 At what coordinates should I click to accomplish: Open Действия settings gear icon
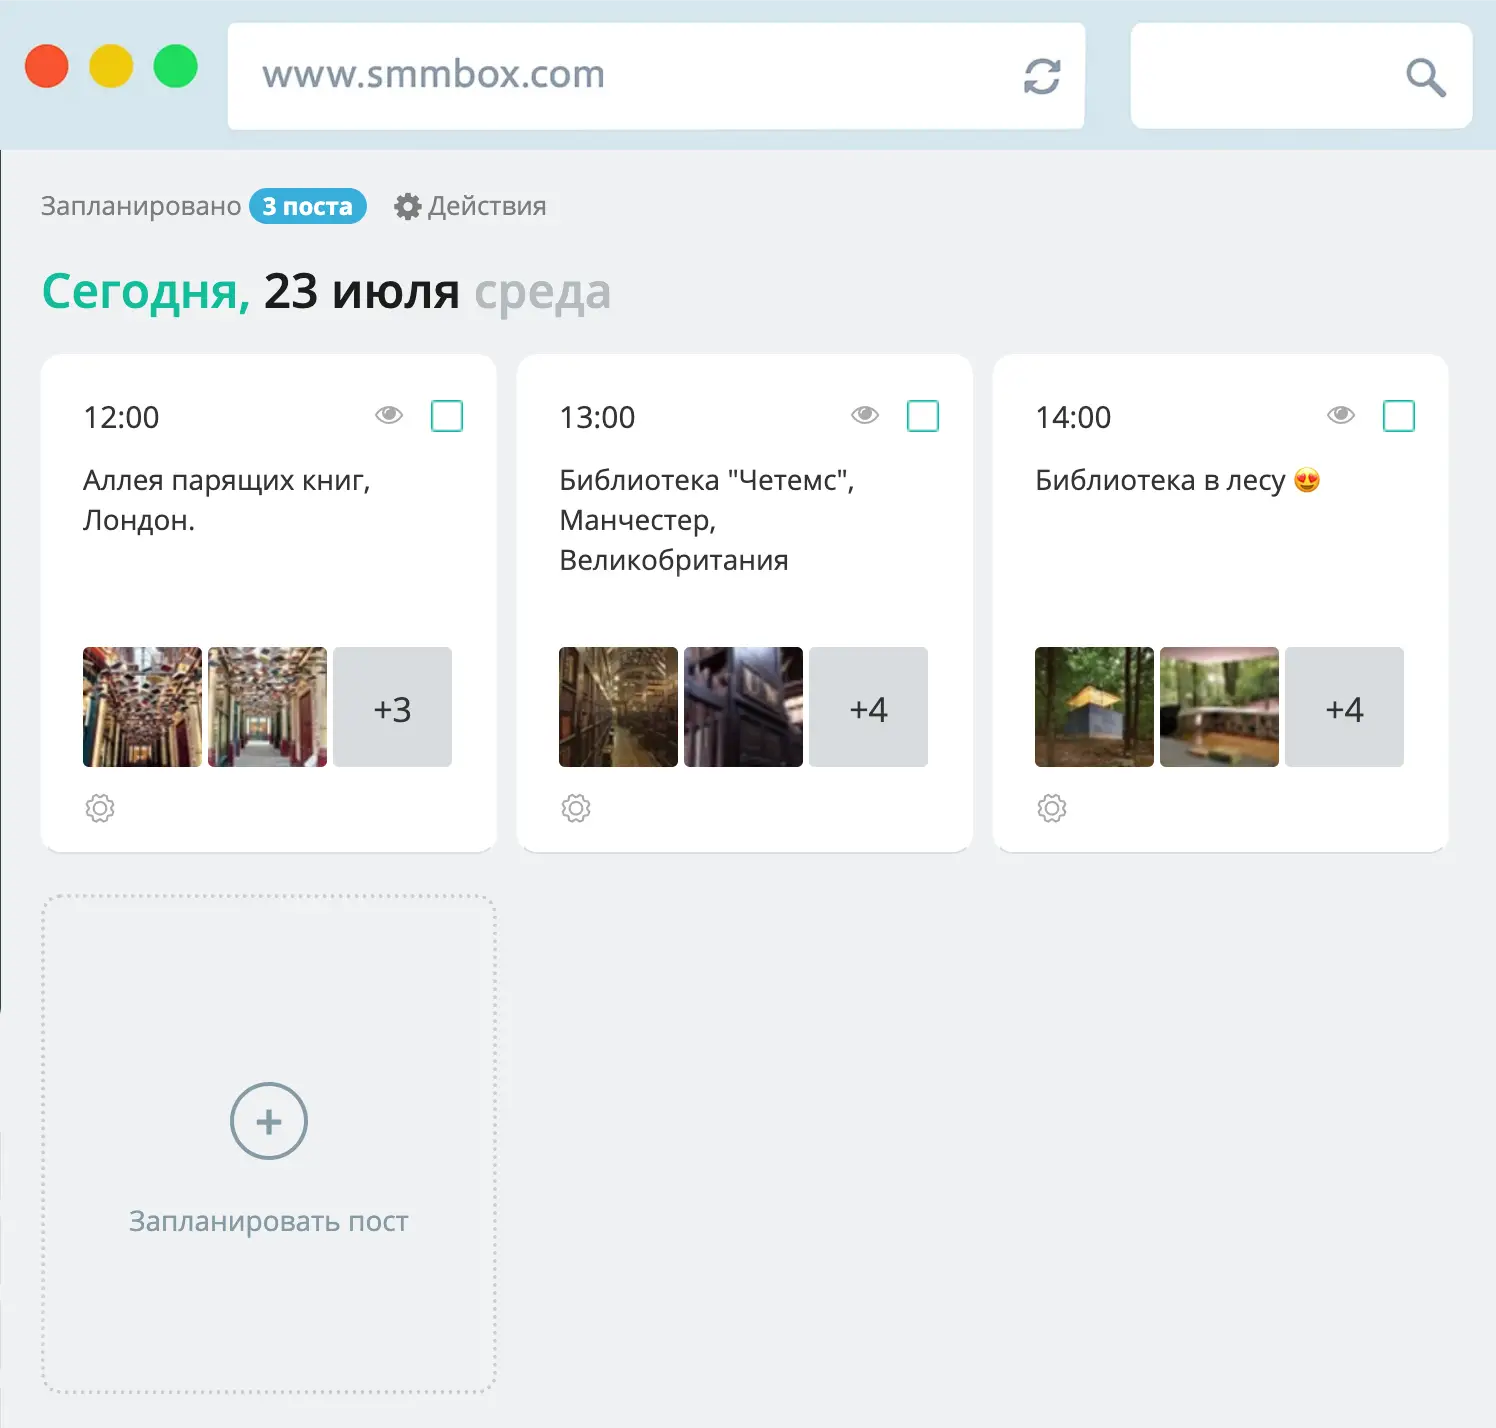point(408,206)
